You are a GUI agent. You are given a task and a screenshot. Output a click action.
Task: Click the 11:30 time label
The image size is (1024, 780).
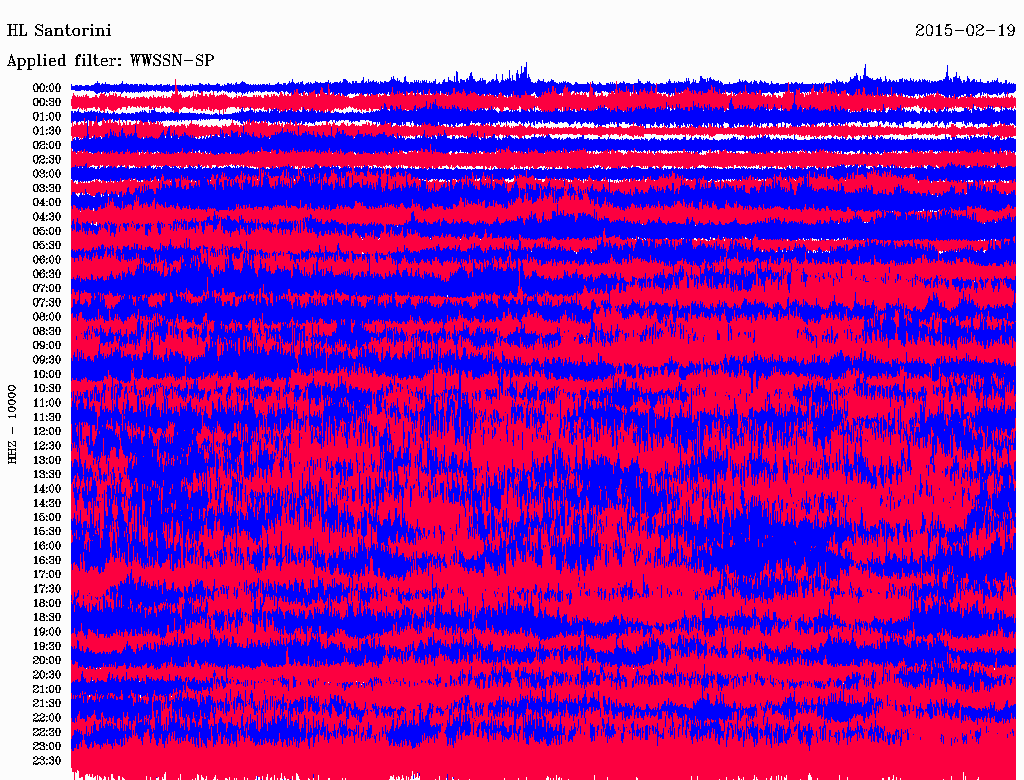point(46,417)
